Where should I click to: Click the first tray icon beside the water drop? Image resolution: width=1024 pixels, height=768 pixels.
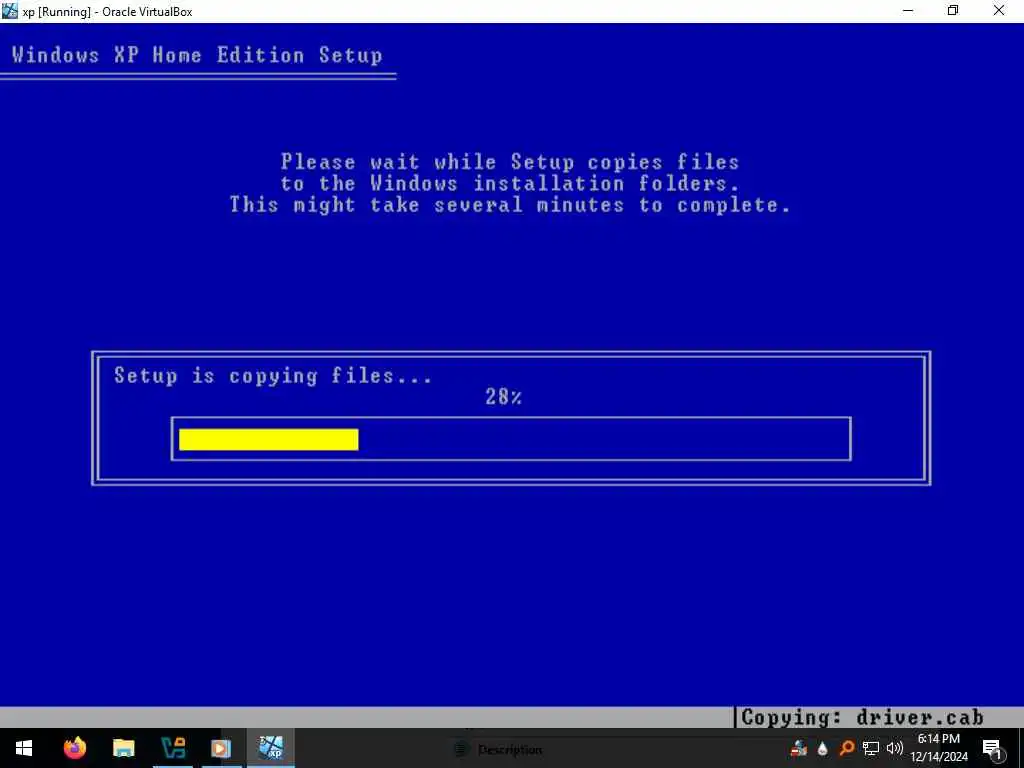[x=799, y=748]
